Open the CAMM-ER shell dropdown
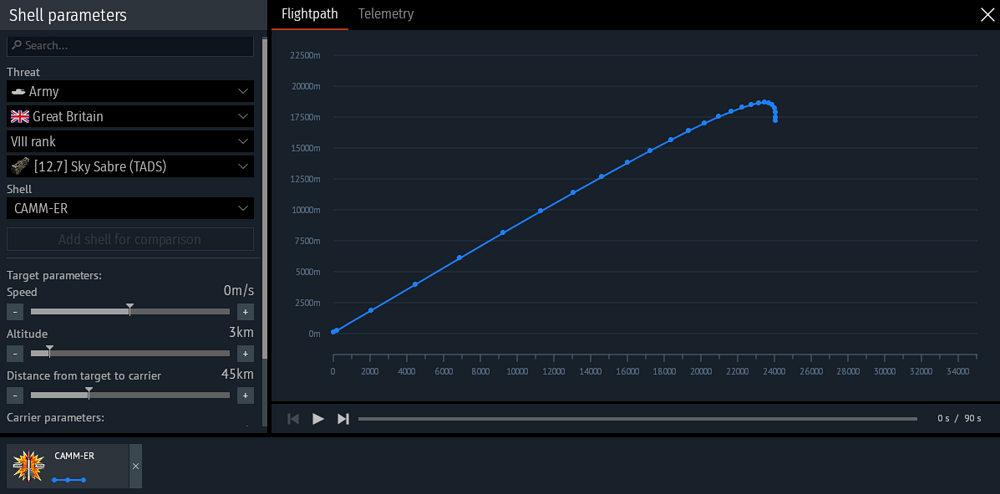Viewport: 1000px width, 494px height. (x=130, y=208)
